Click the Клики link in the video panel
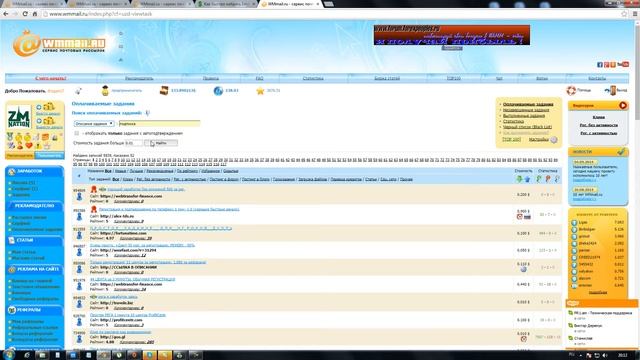 point(598,117)
